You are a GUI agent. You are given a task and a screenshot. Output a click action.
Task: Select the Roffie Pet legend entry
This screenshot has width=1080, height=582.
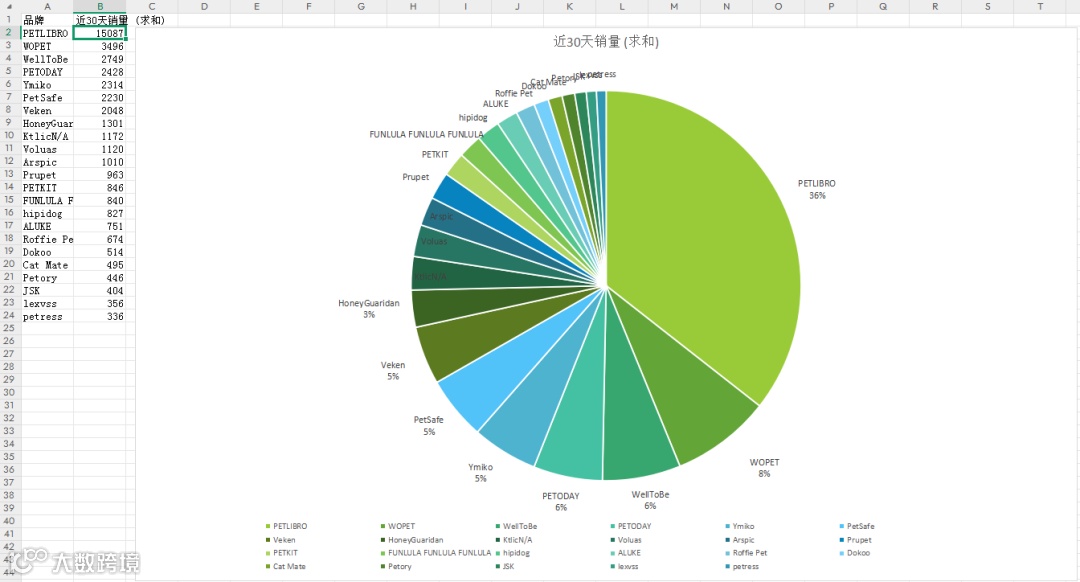pos(746,553)
